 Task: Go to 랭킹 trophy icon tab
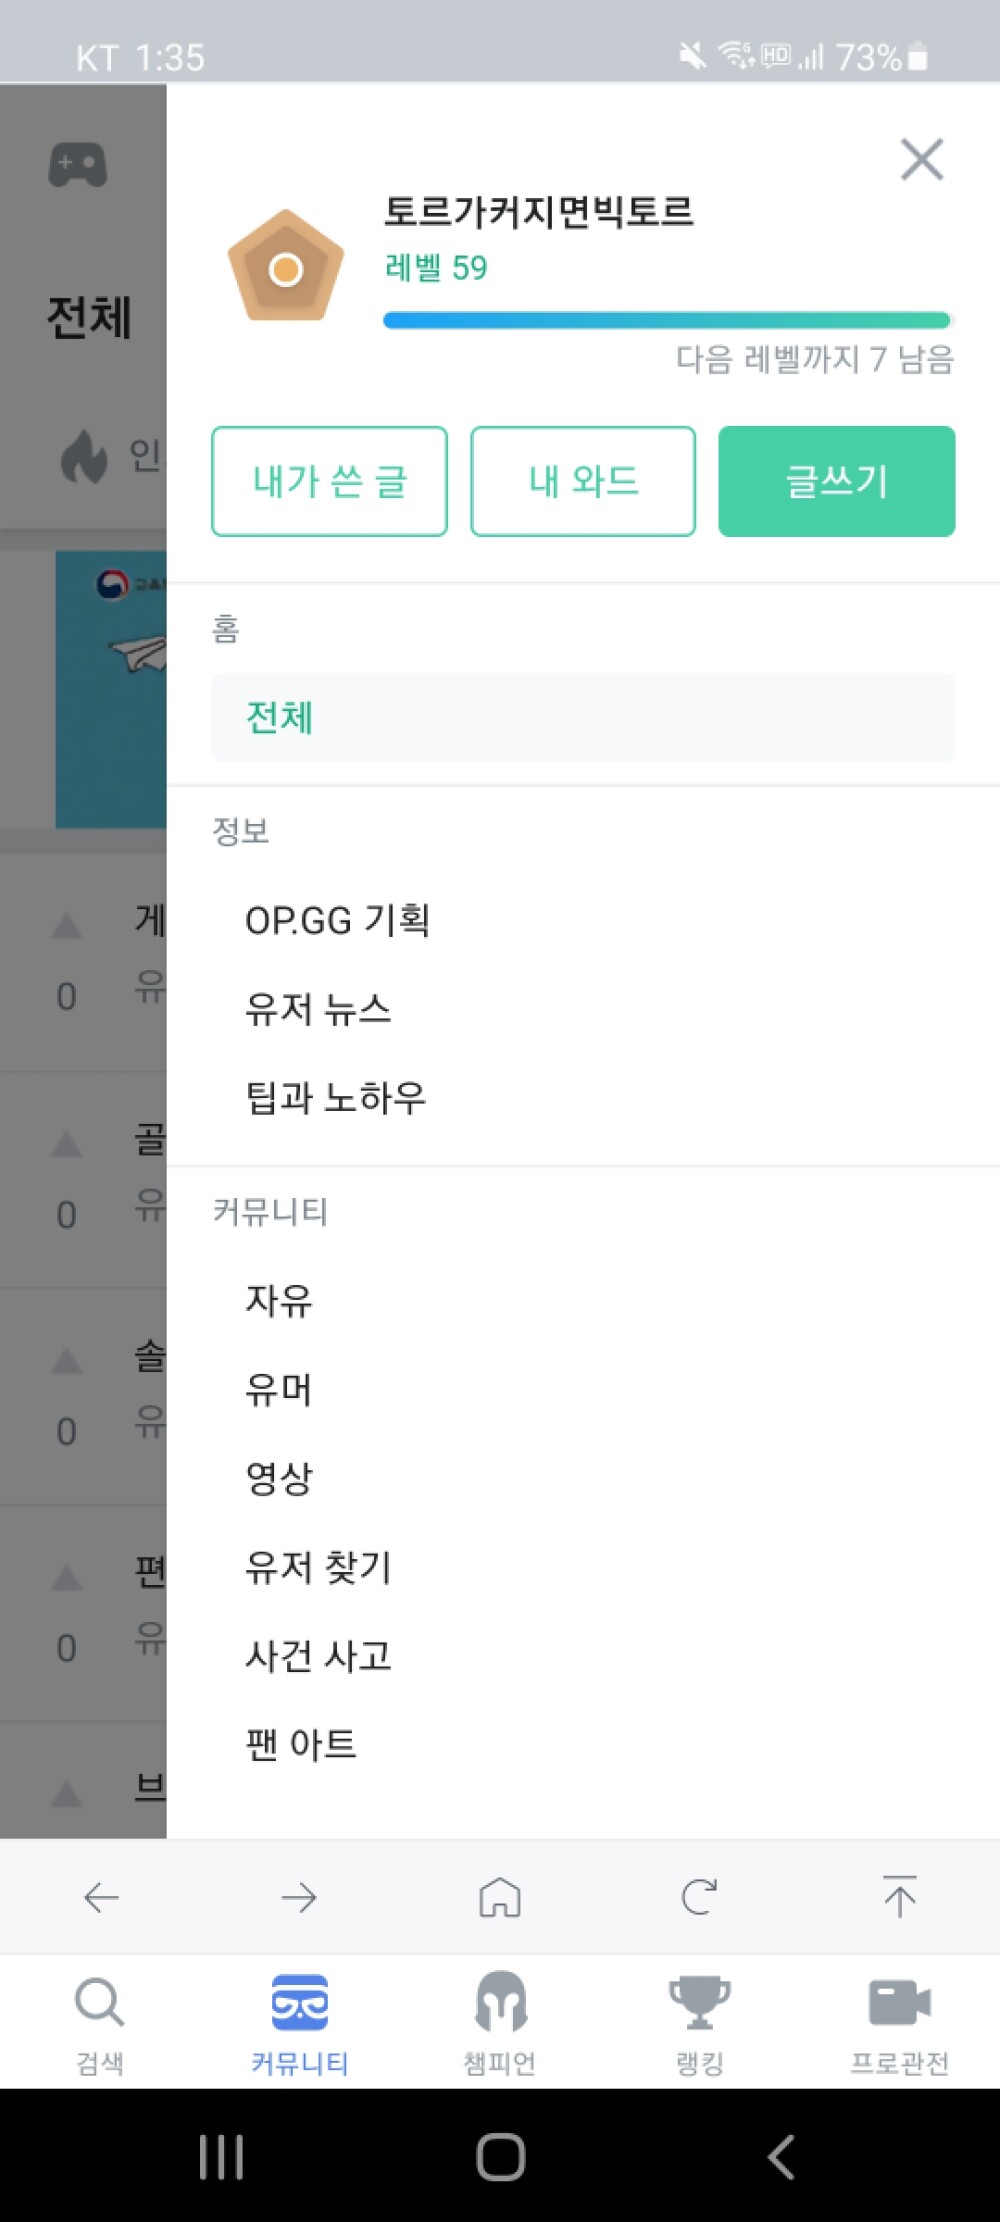[x=700, y=2002]
